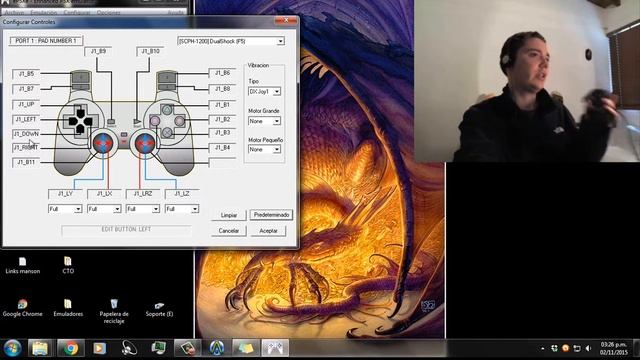Click the empty field below J1_B4
Viewport: 640px width, 360px height.
click(222, 162)
